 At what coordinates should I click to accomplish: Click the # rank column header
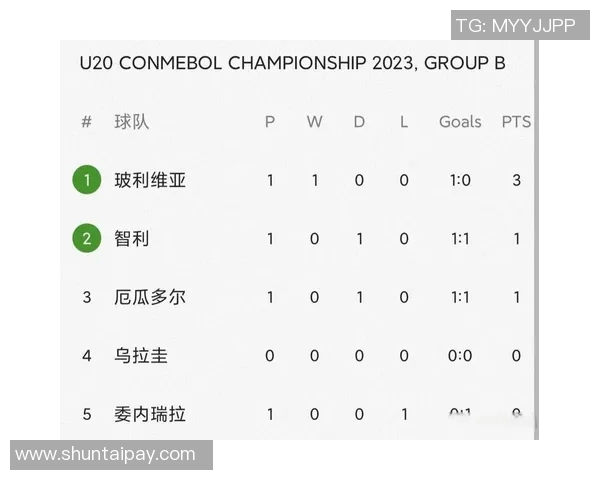[x=87, y=122]
